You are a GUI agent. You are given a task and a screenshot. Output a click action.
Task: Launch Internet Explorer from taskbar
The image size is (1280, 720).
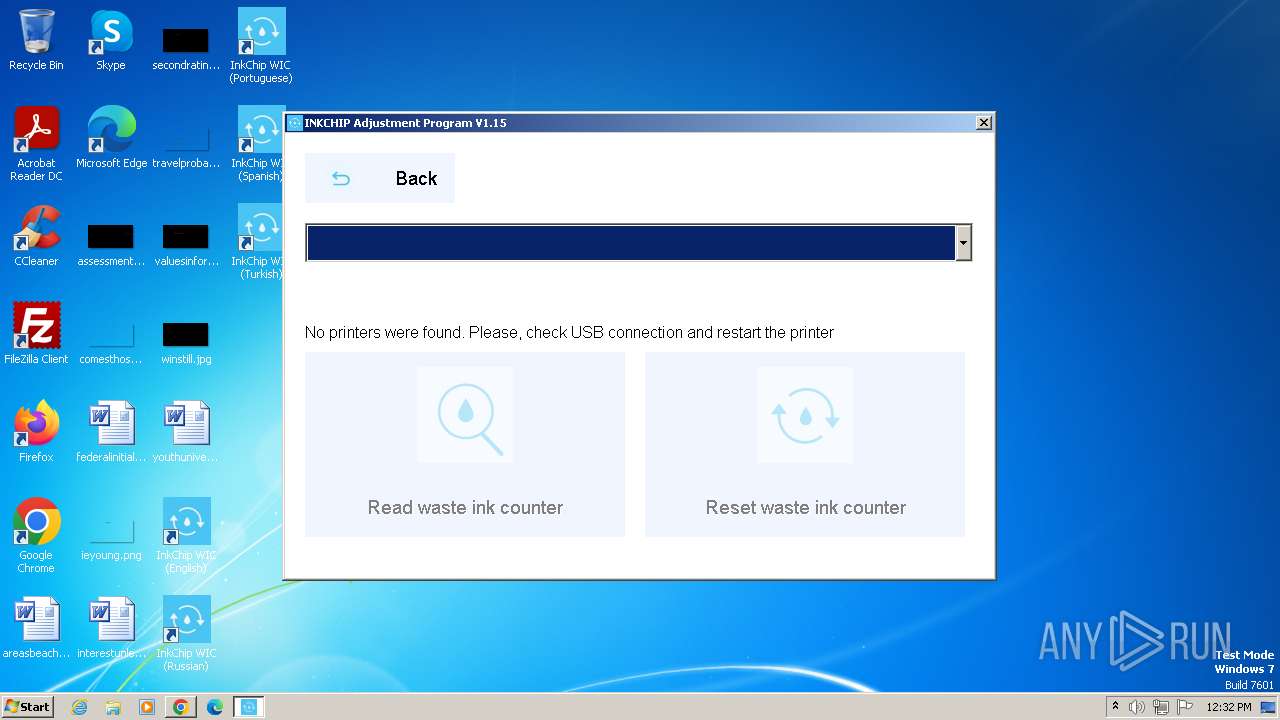80,707
